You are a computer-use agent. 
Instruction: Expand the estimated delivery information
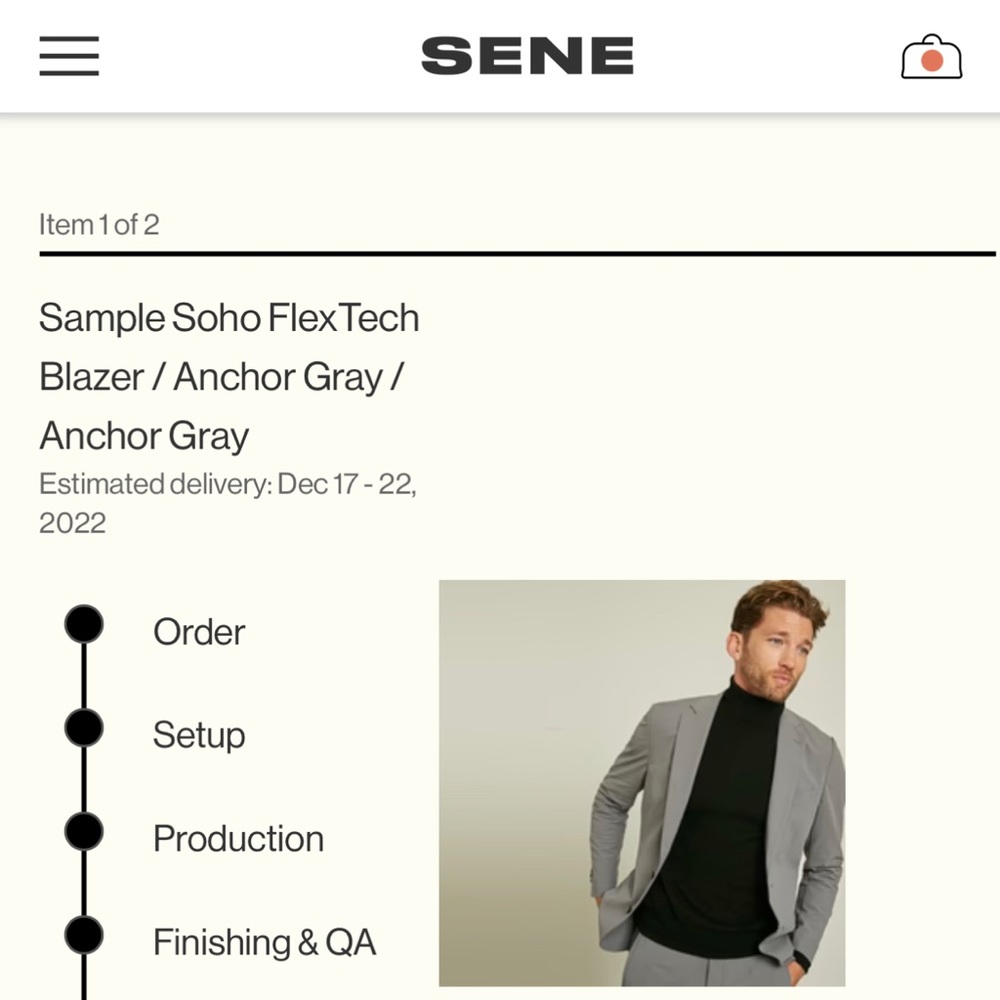tap(229, 503)
